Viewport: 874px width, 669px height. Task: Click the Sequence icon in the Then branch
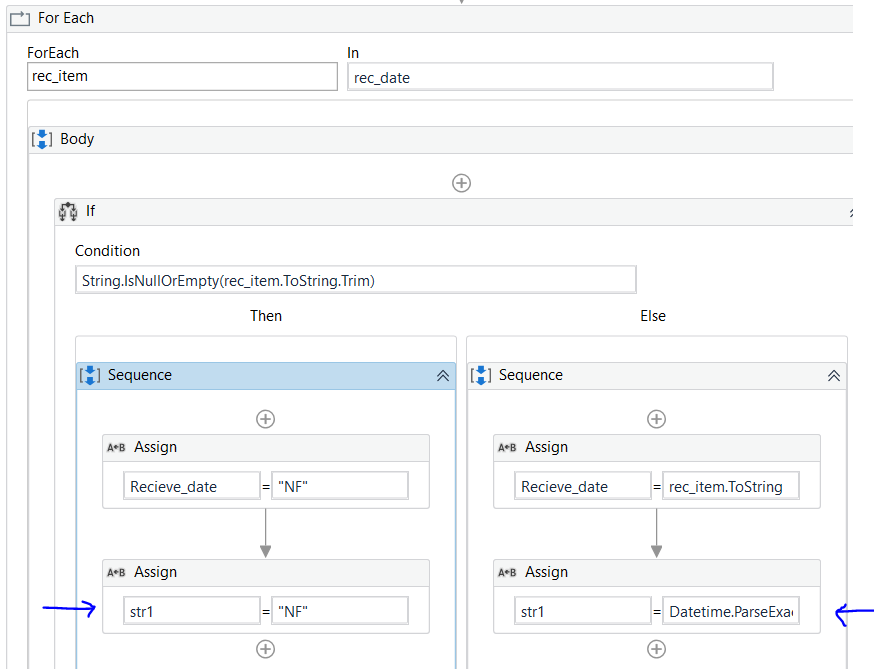point(90,374)
